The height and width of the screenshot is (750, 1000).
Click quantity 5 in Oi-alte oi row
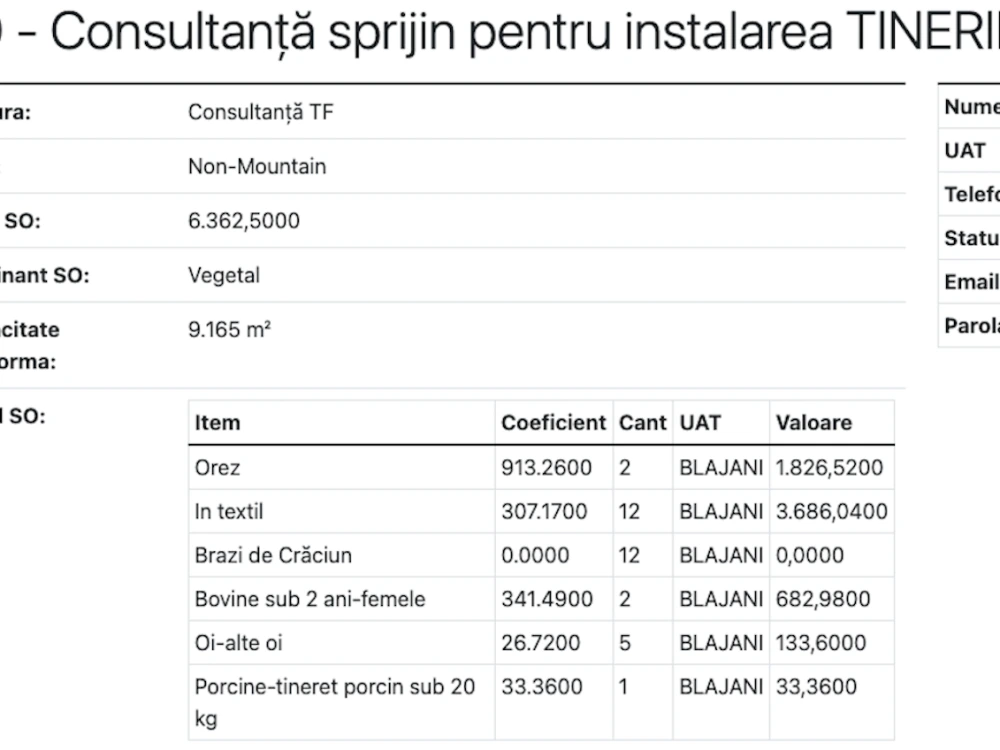[x=624, y=643]
